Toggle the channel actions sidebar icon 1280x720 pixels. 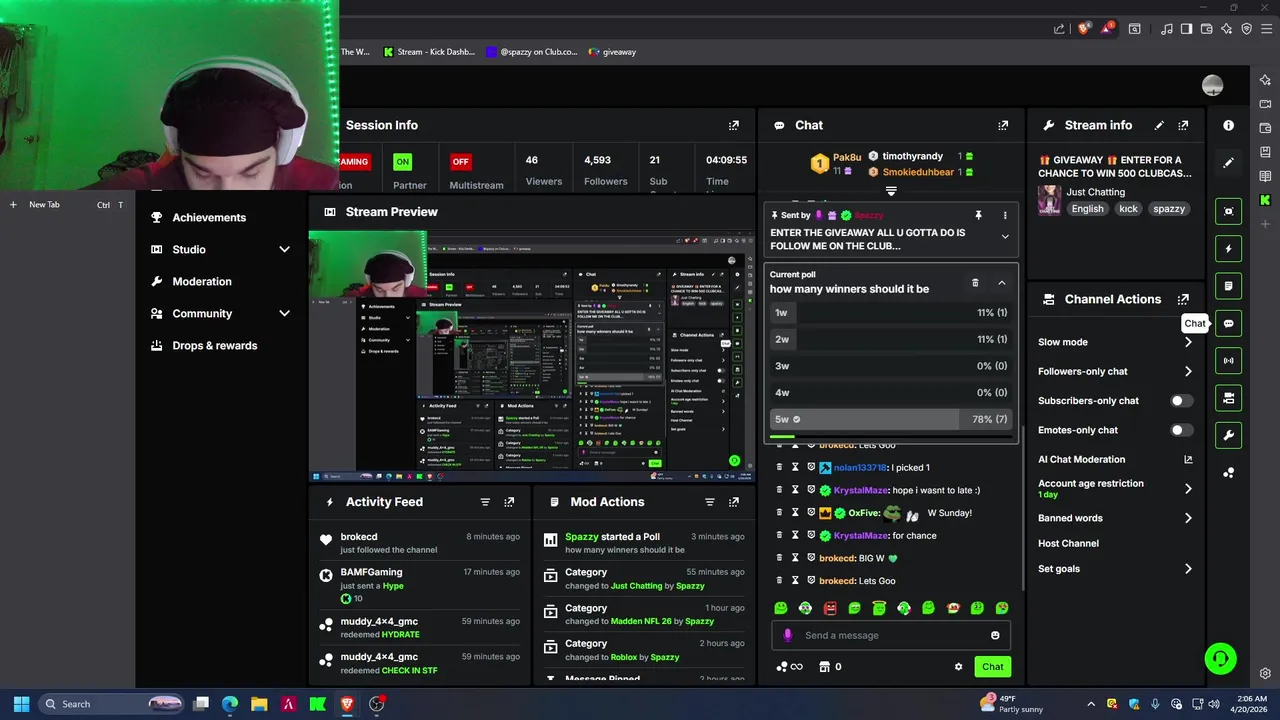click(1229, 398)
